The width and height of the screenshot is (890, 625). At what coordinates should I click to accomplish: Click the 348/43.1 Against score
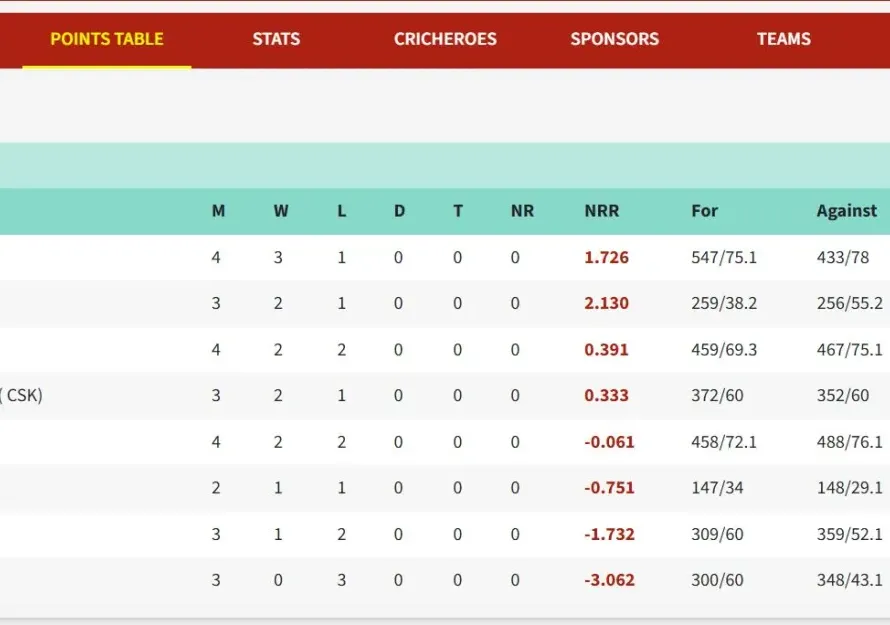pos(850,580)
